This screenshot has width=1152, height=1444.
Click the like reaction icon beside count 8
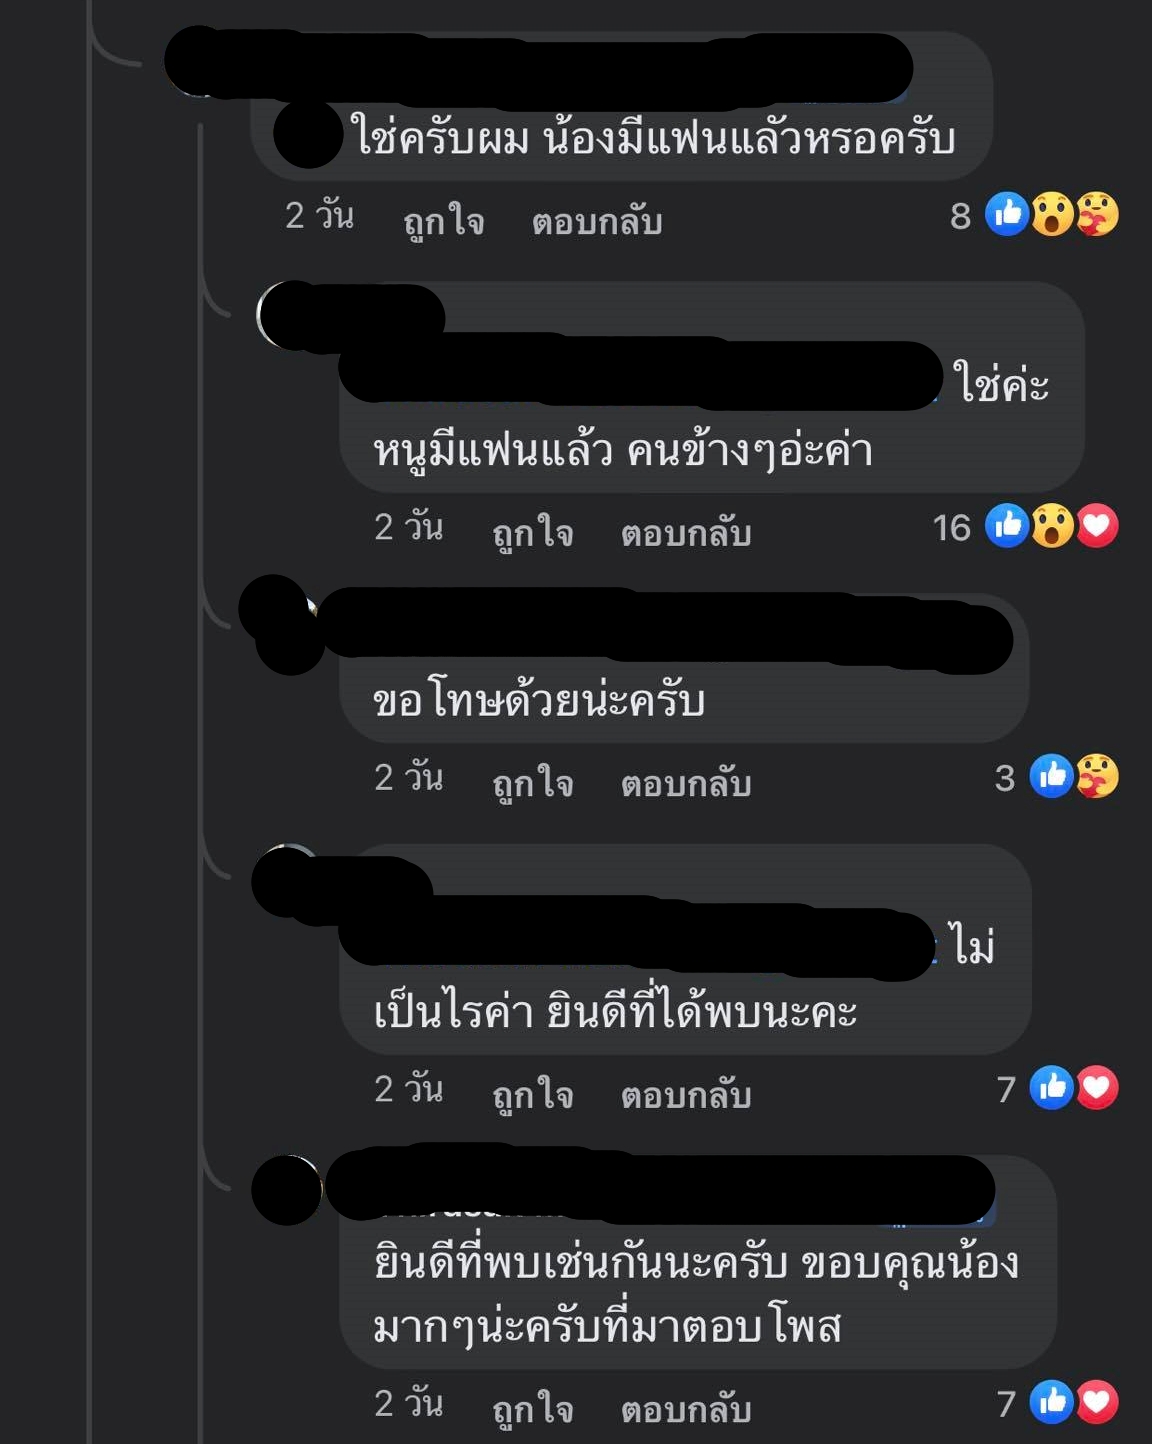pos(1008,214)
